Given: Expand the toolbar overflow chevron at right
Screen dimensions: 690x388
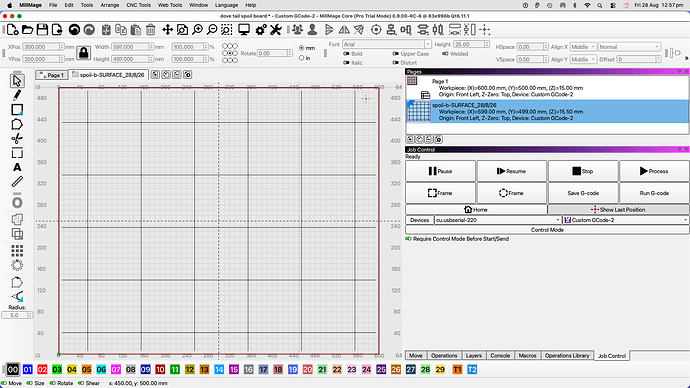Looking at the screenshot, I should click(686, 58).
